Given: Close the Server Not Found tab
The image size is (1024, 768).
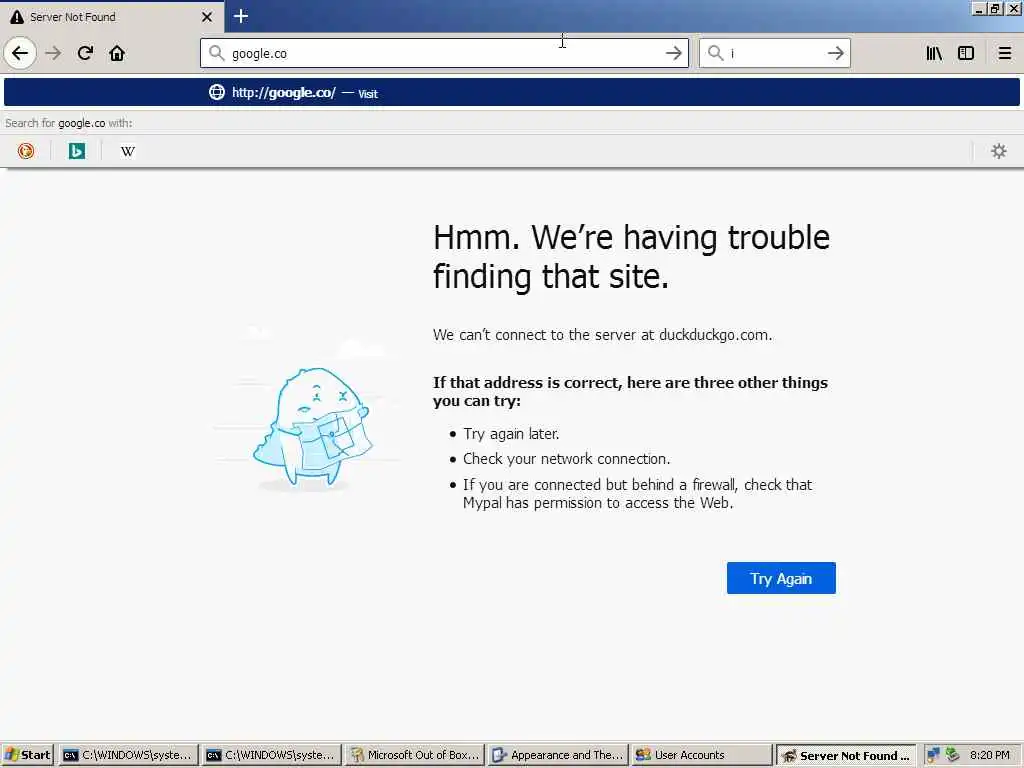Looking at the screenshot, I should [x=206, y=16].
